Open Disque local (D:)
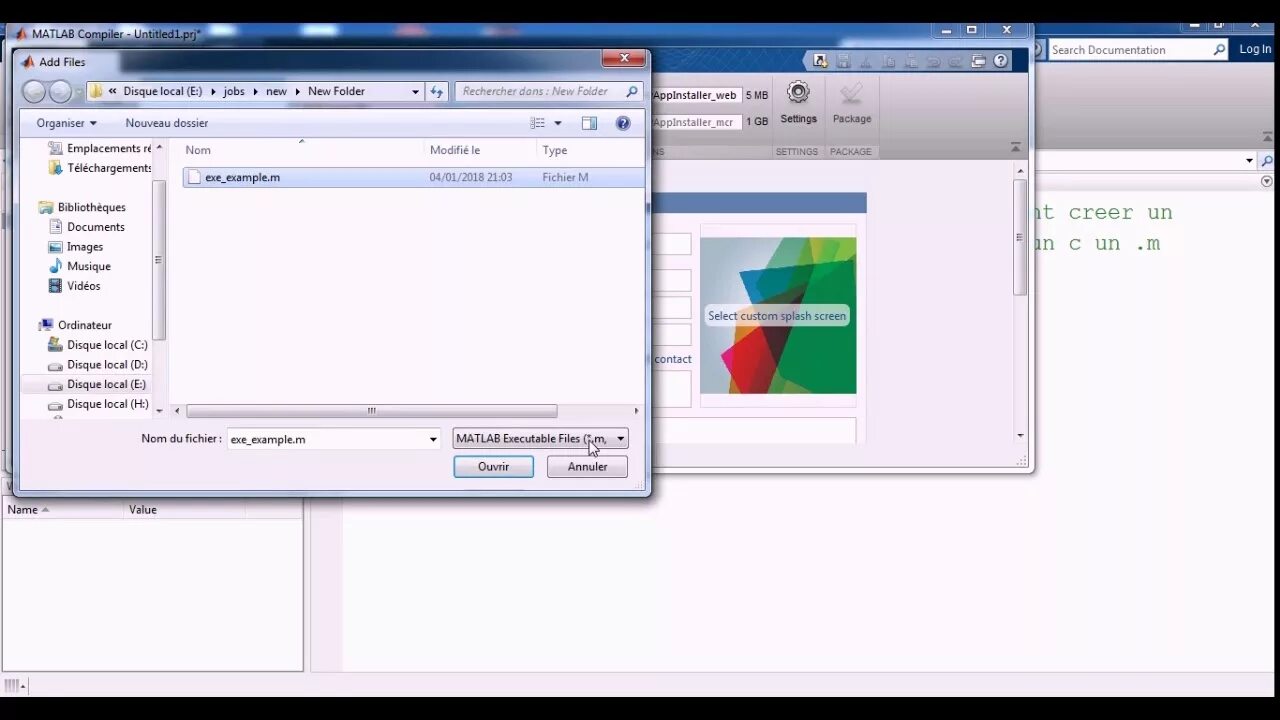1280x720 pixels. 98,365
